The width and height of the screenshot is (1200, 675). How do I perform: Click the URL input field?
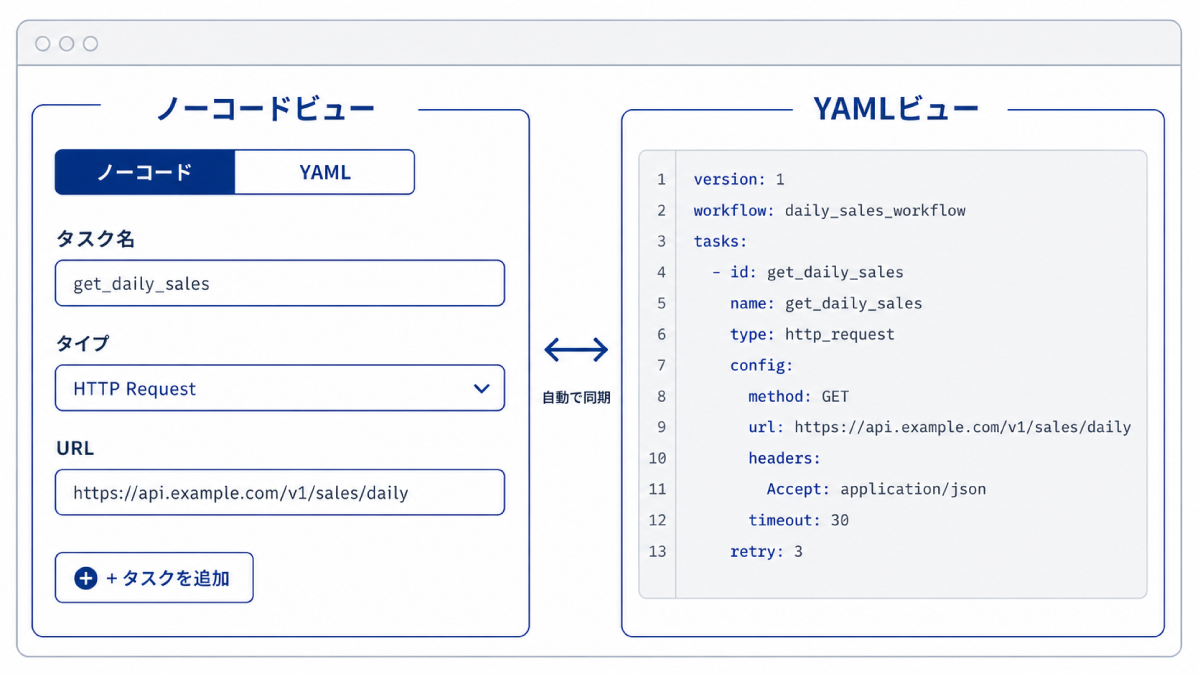[280, 492]
